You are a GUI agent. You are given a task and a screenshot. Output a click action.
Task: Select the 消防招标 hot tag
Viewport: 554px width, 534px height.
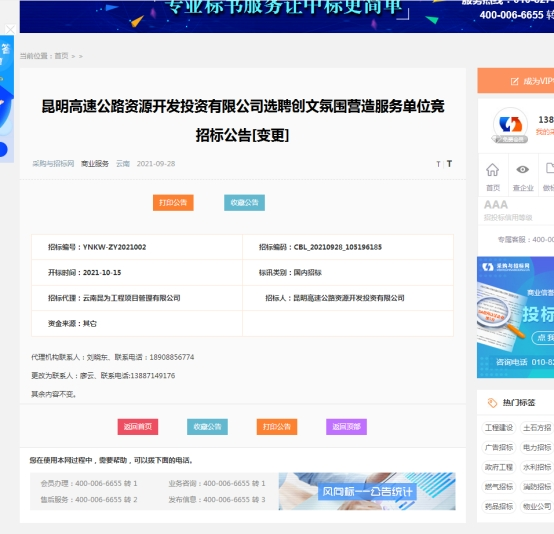(x=537, y=487)
